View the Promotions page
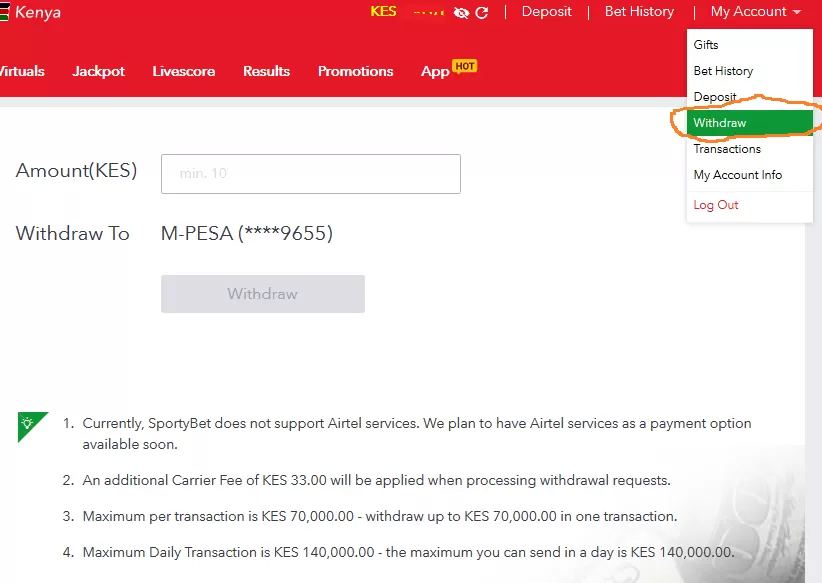The height and width of the screenshot is (583, 822). pos(355,71)
